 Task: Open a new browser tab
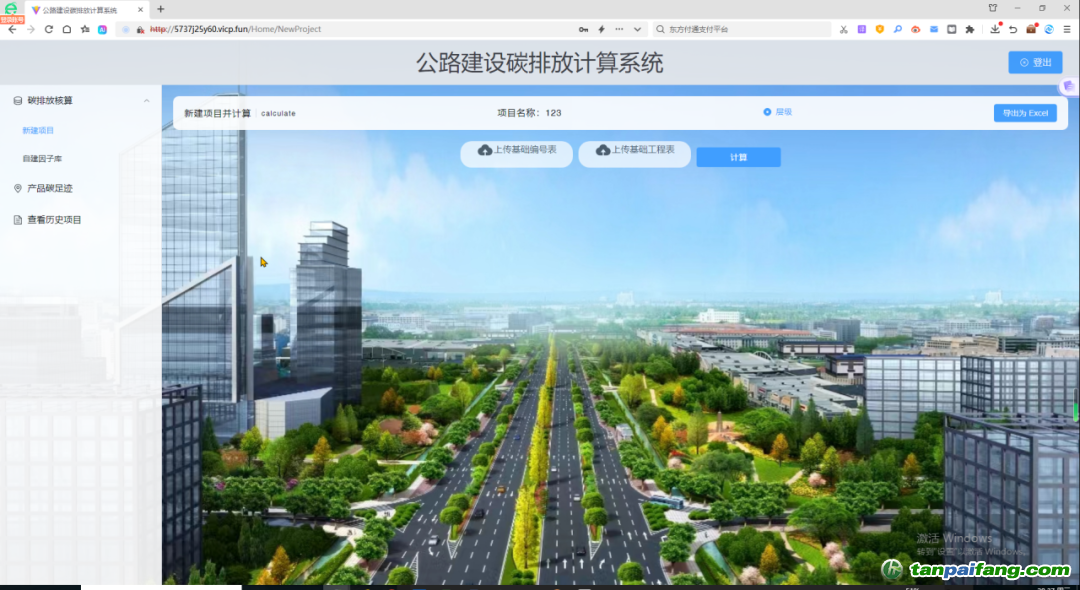coord(161,9)
